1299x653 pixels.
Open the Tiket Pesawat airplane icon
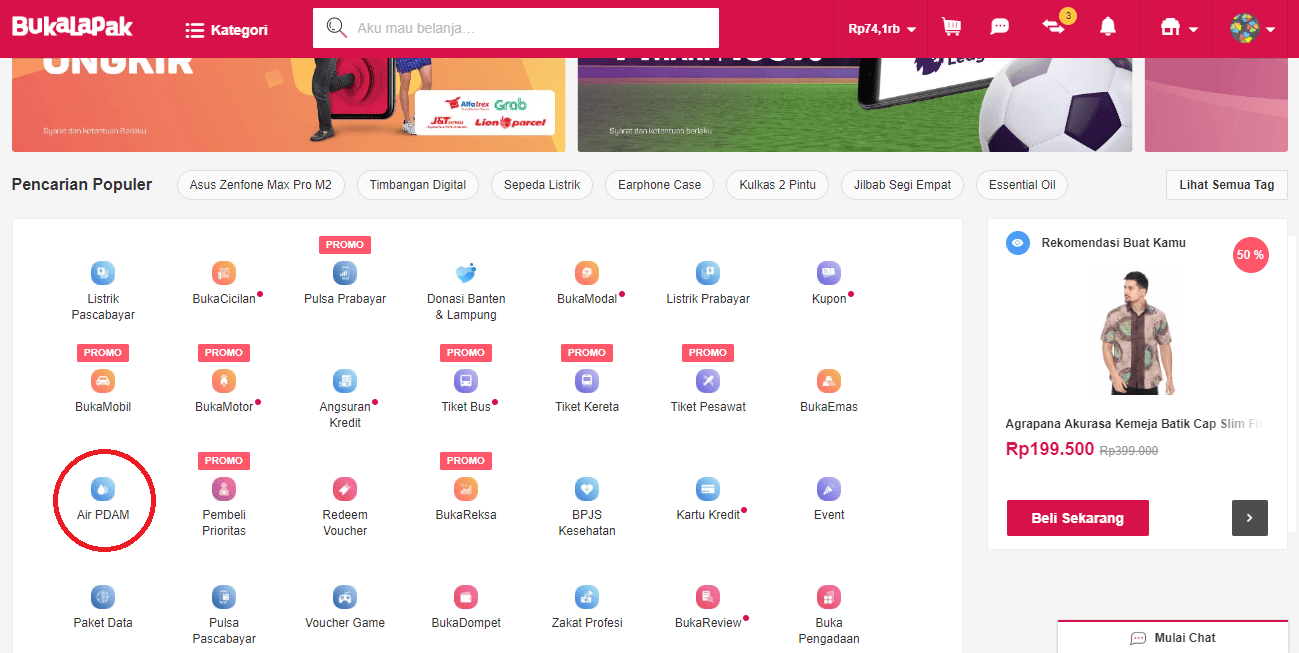point(708,381)
